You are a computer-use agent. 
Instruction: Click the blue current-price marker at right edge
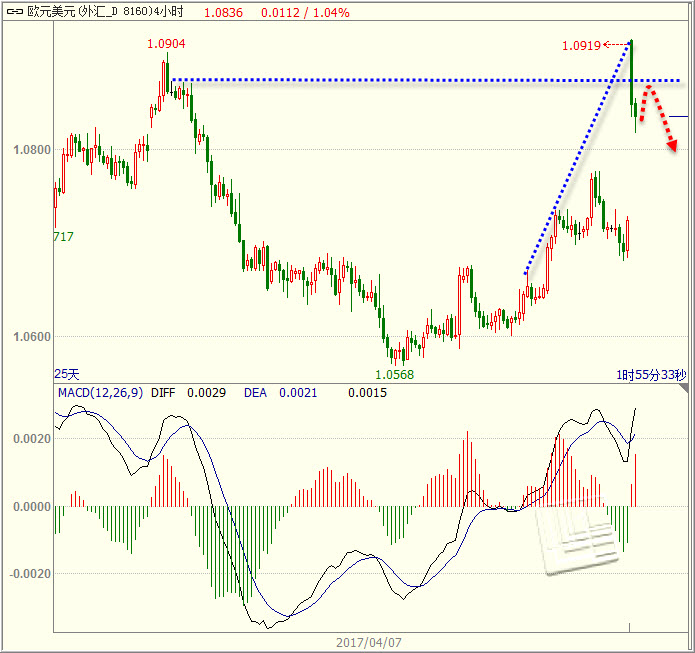click(x=677, y=117)
